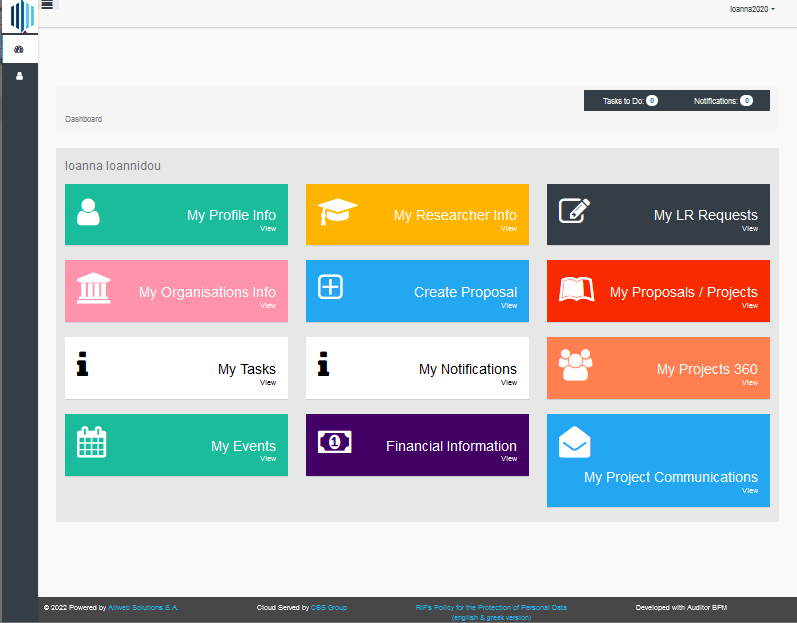Expand the Ioanna2020 user dropdown
The height and width of the screenshot is (623, 797).
(752, 8)
